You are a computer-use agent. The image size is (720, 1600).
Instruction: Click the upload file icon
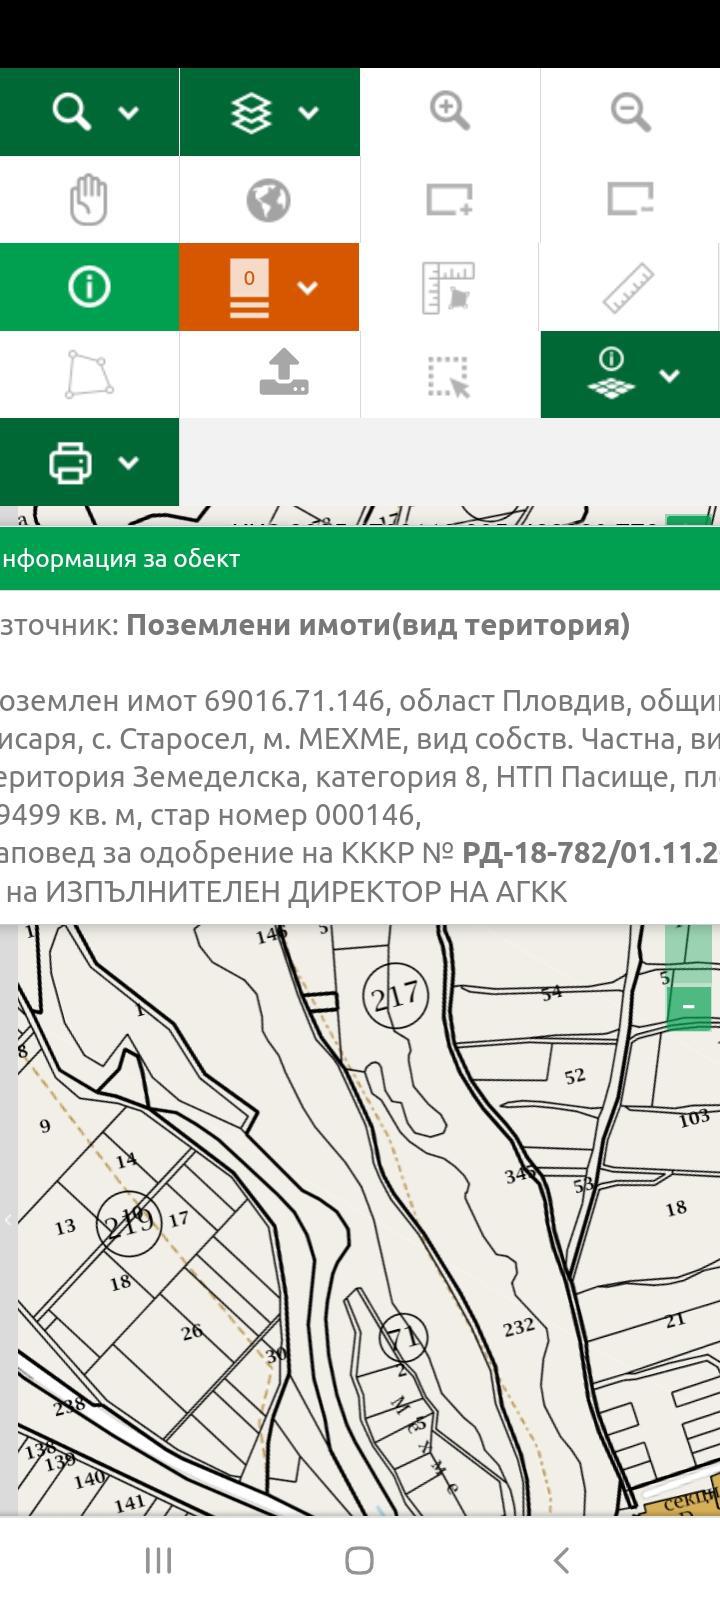(284, 373)
